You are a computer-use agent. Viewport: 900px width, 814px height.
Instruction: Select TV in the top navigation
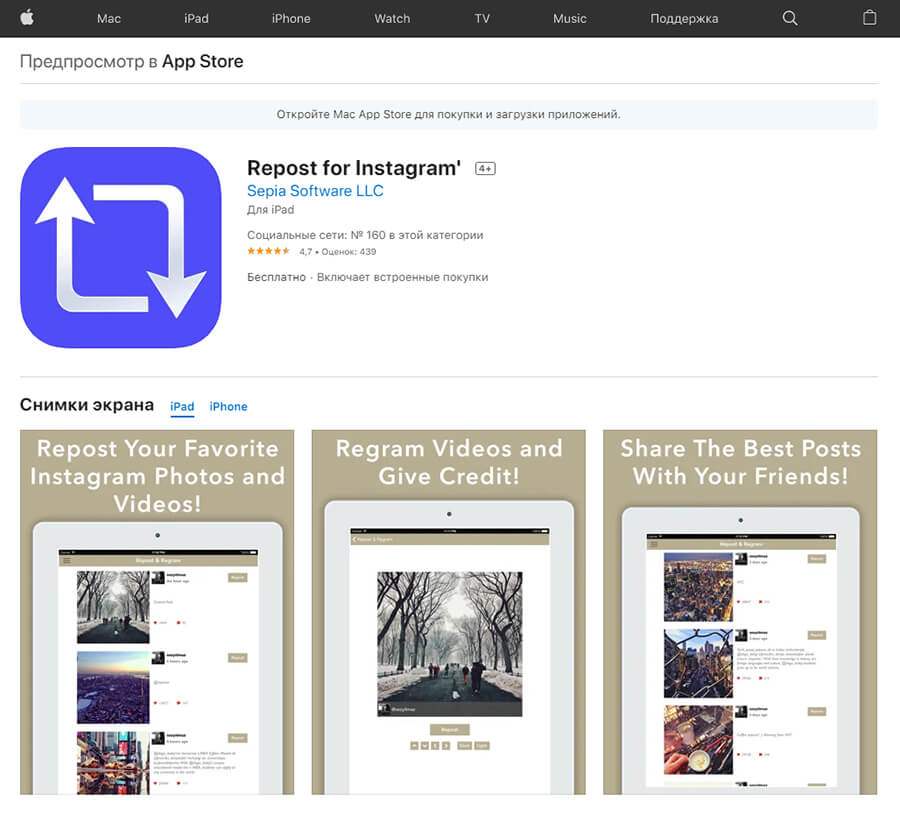pyautogui.click(x=482, y=18)
